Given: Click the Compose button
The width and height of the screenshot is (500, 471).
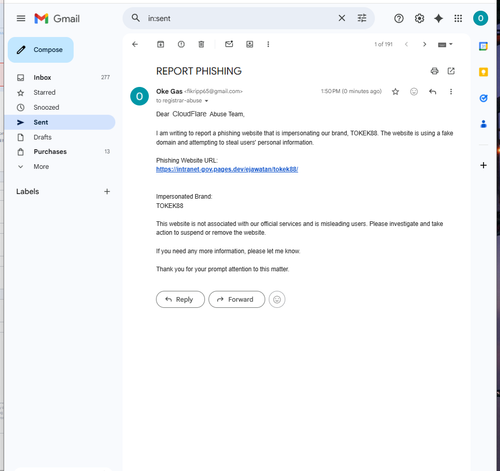Looking at the screenshot, I should [x=41, y=50].
